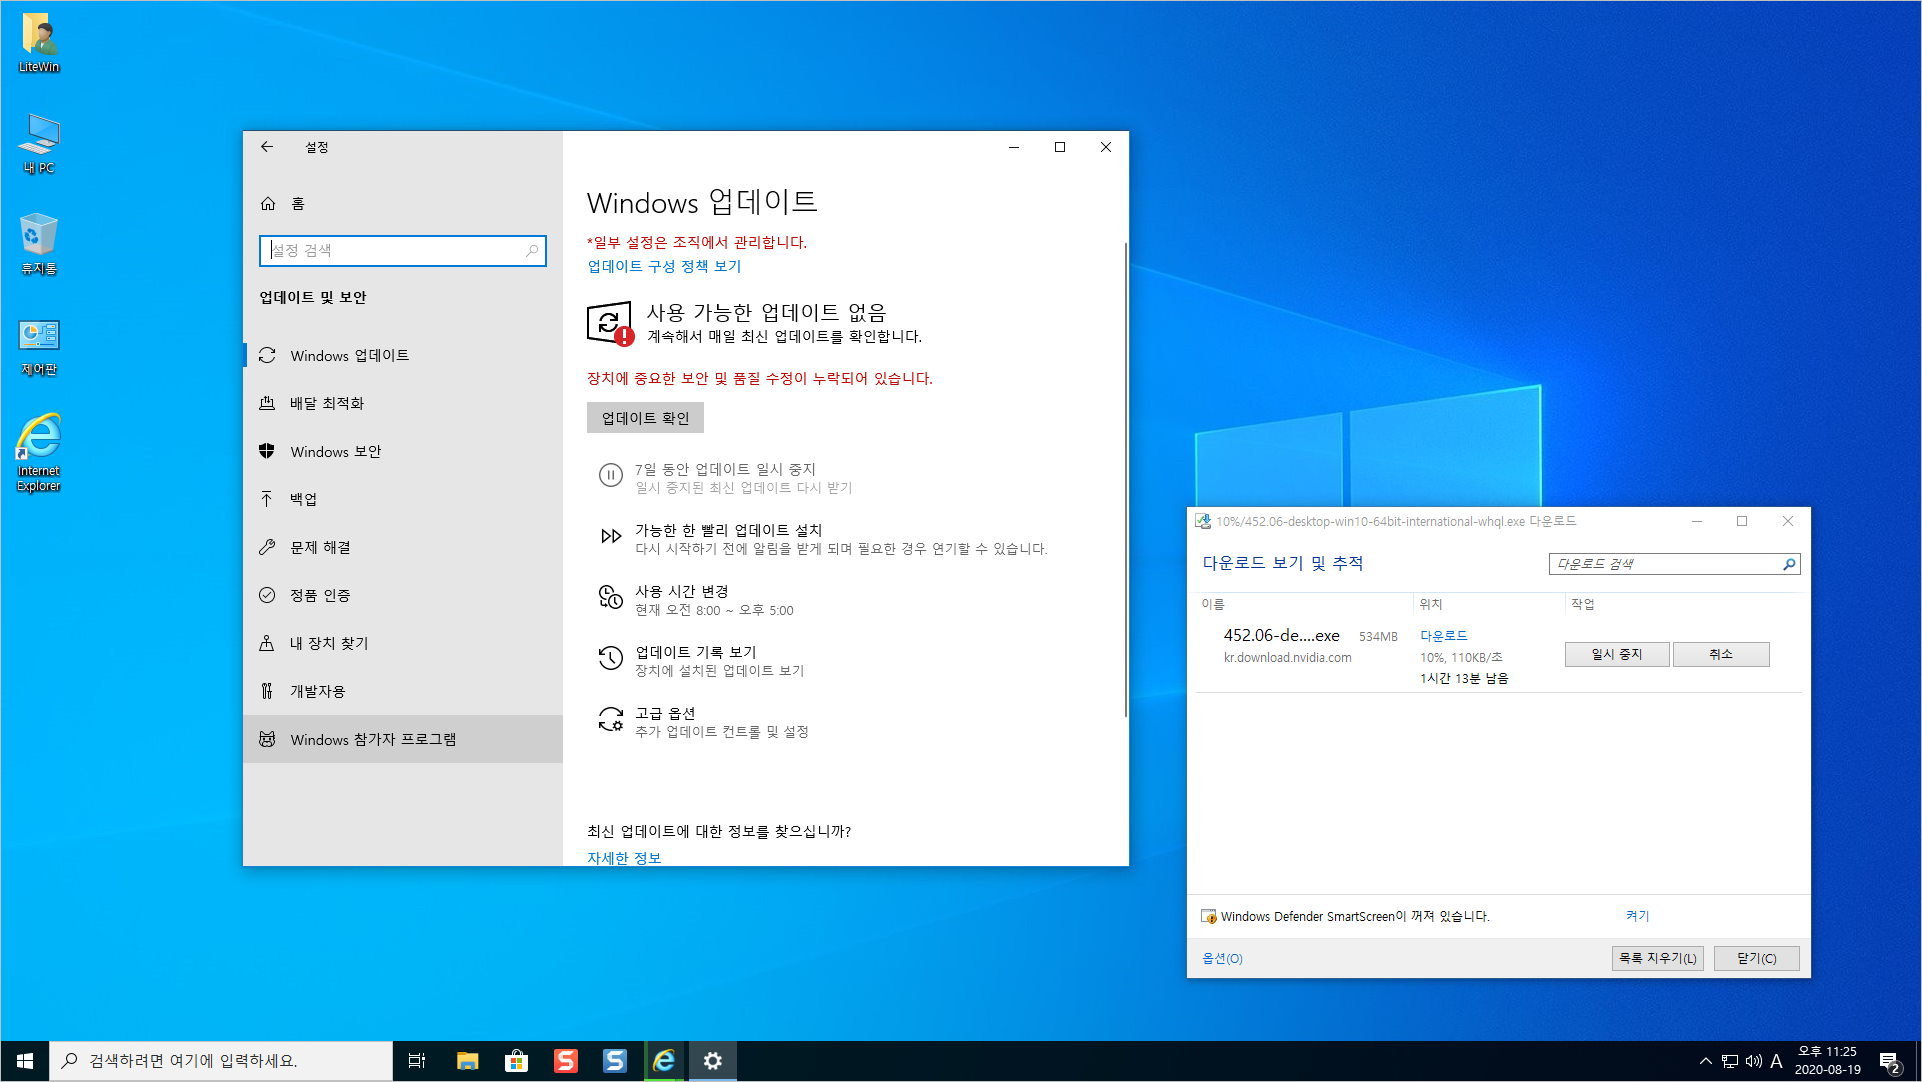The width and height of the screenshot is (1922, 1082).
Task: Open 업데이트 구성 정책 보기 link
Action: (664, 267)
